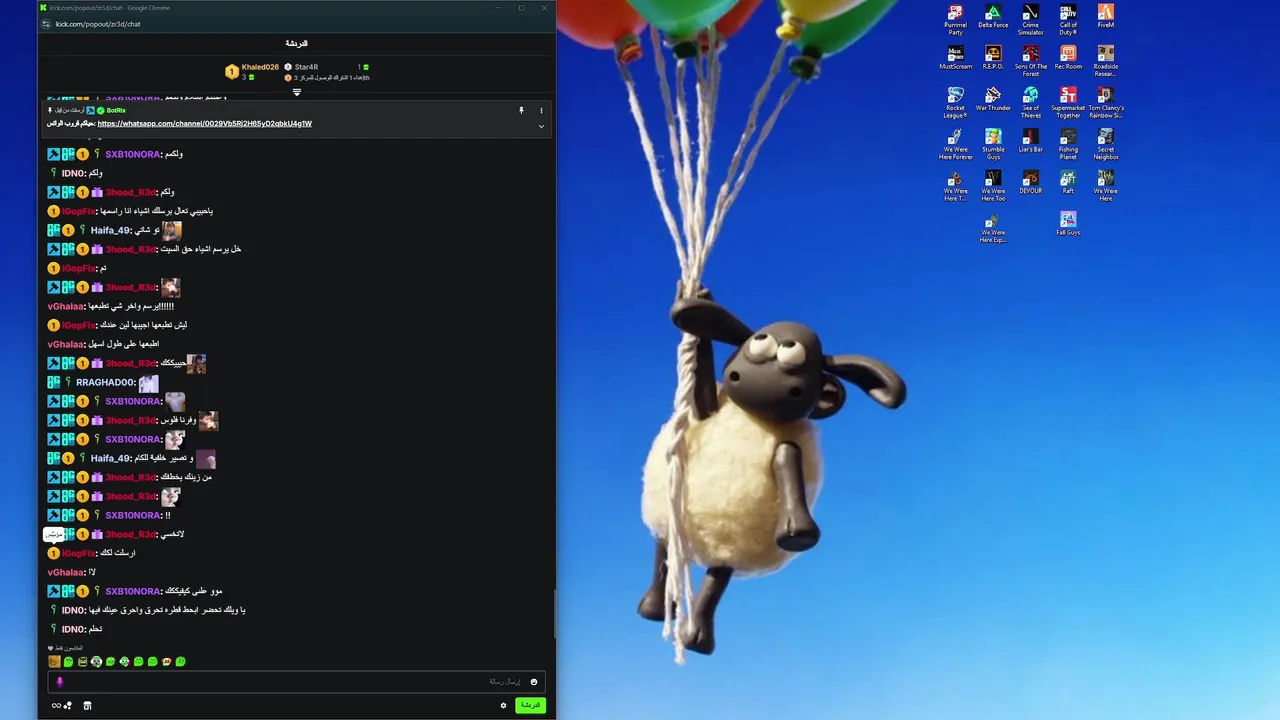Screen dimensions: 1280x720
Task: Click username RRAGHAD00 in chat
Action: click(105, 382)
